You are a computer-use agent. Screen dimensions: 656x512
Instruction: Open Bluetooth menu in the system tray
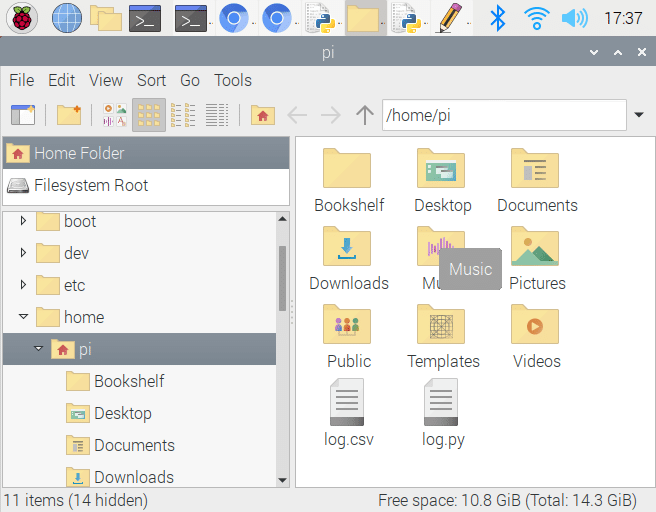497,17
